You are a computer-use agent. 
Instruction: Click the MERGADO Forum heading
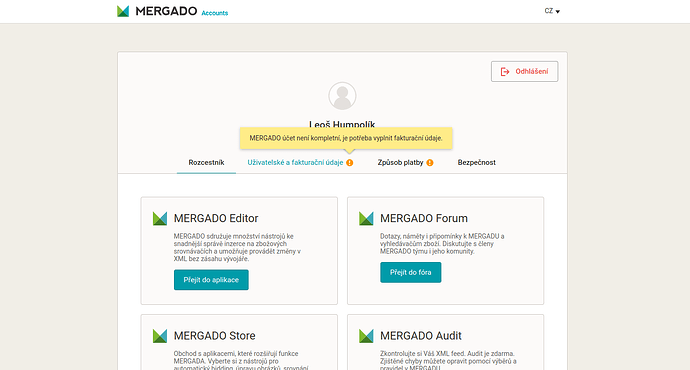coord(424,218)
